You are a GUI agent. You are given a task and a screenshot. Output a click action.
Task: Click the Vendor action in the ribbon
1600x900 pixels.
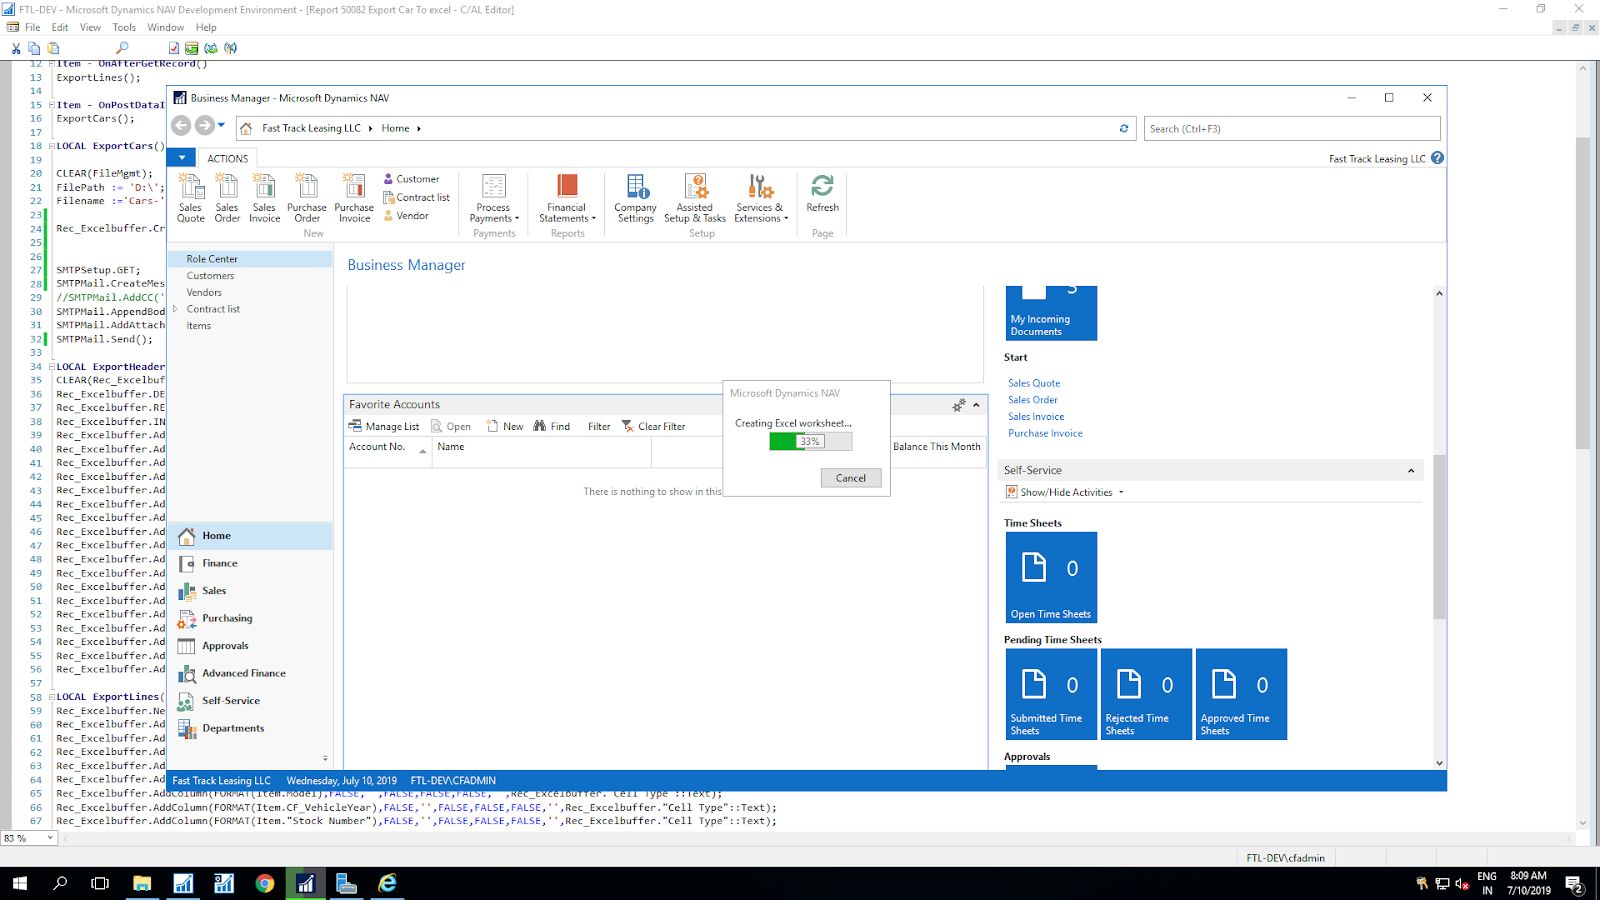[x=406, y=216]
